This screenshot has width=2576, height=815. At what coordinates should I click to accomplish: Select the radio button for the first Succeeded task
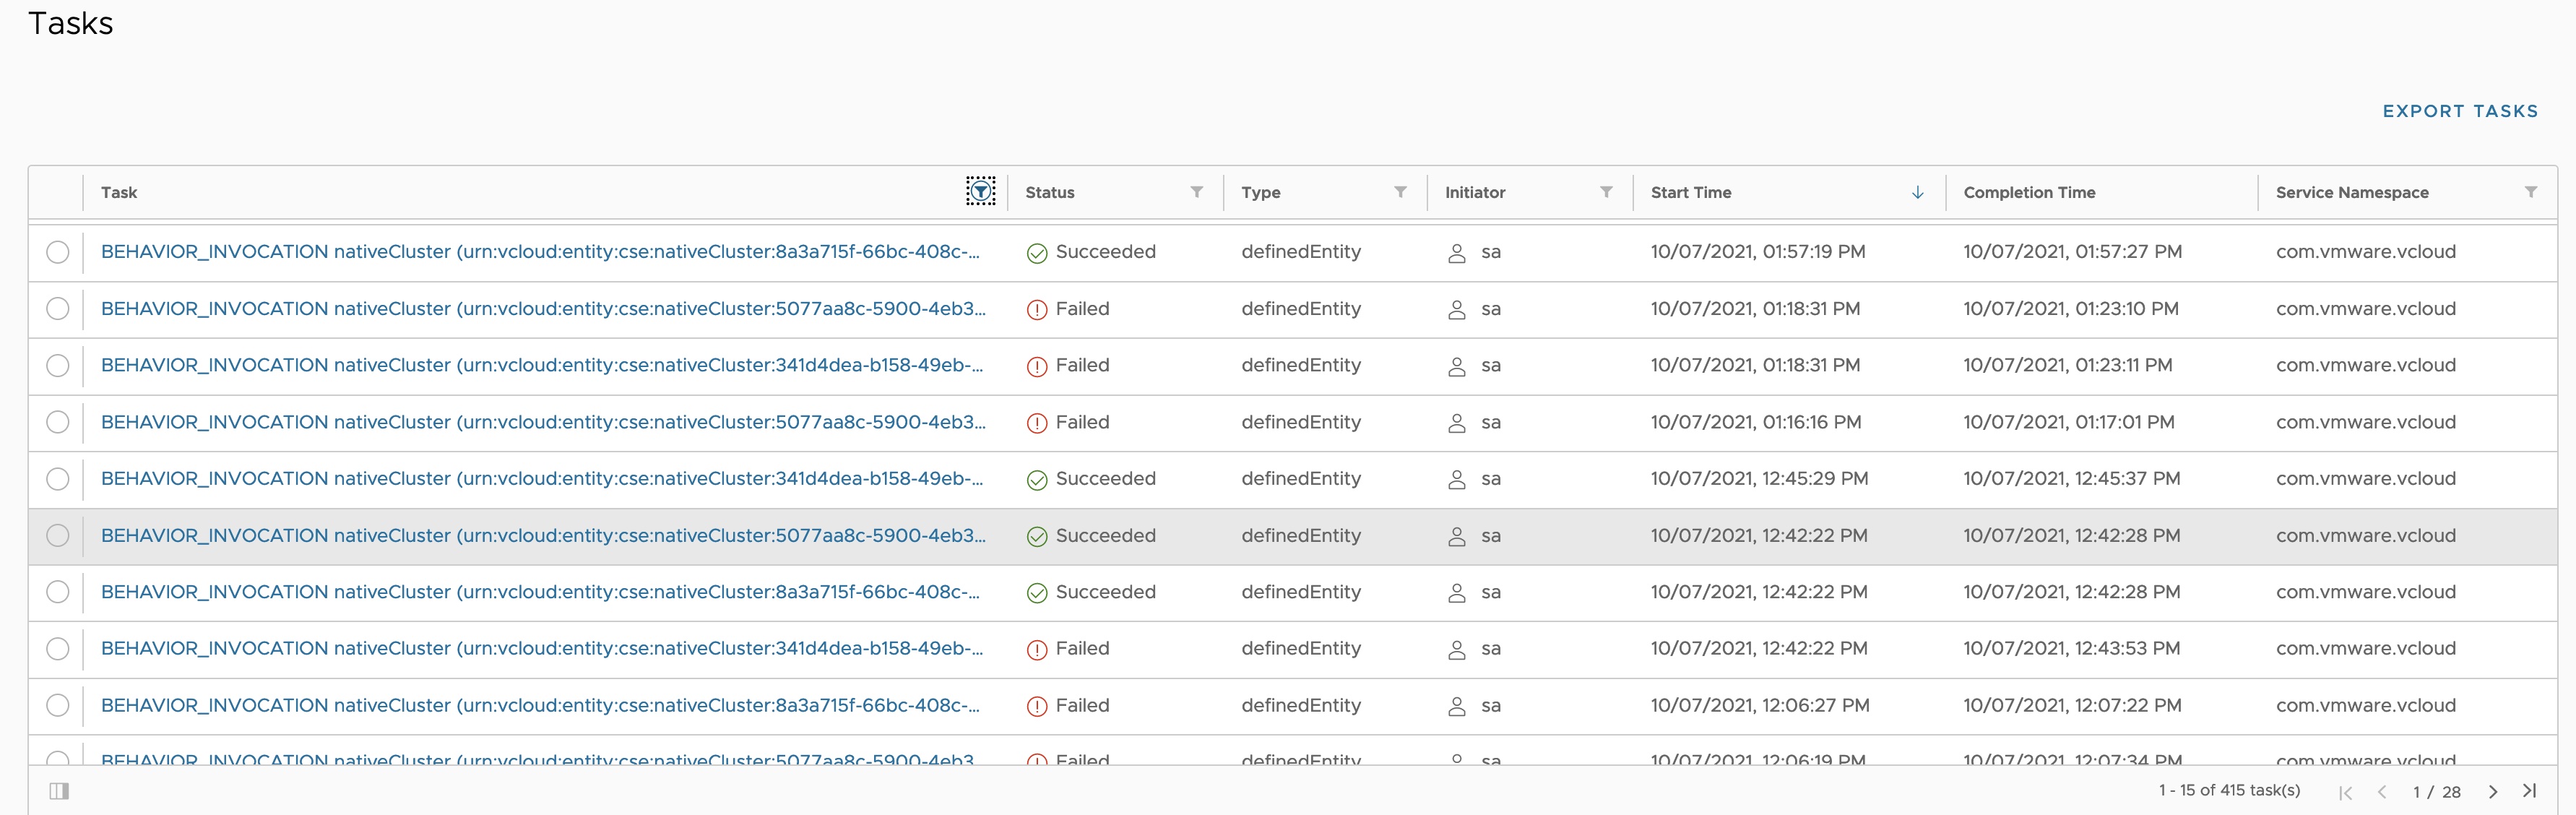(x=57, y=252)
